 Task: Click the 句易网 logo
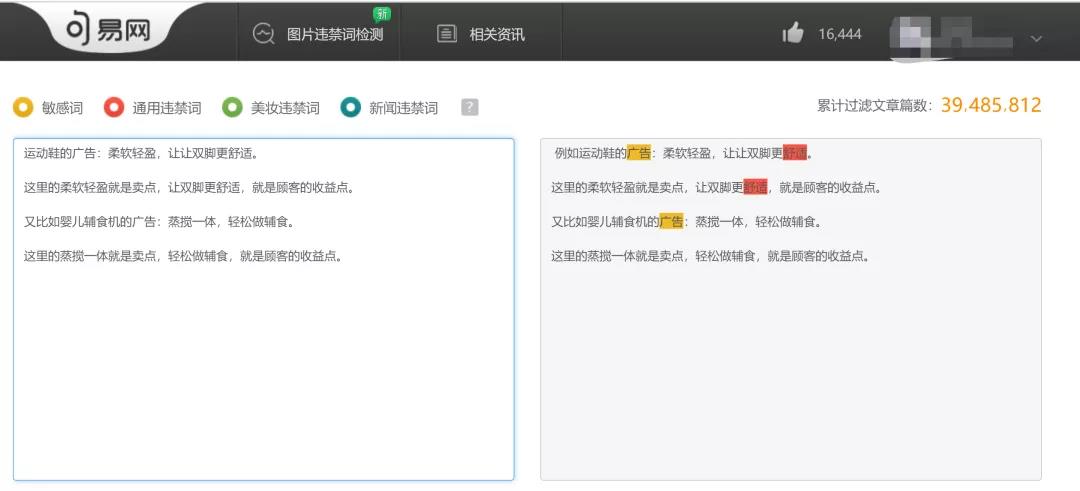pyautogui.click(x=108, y=30)
